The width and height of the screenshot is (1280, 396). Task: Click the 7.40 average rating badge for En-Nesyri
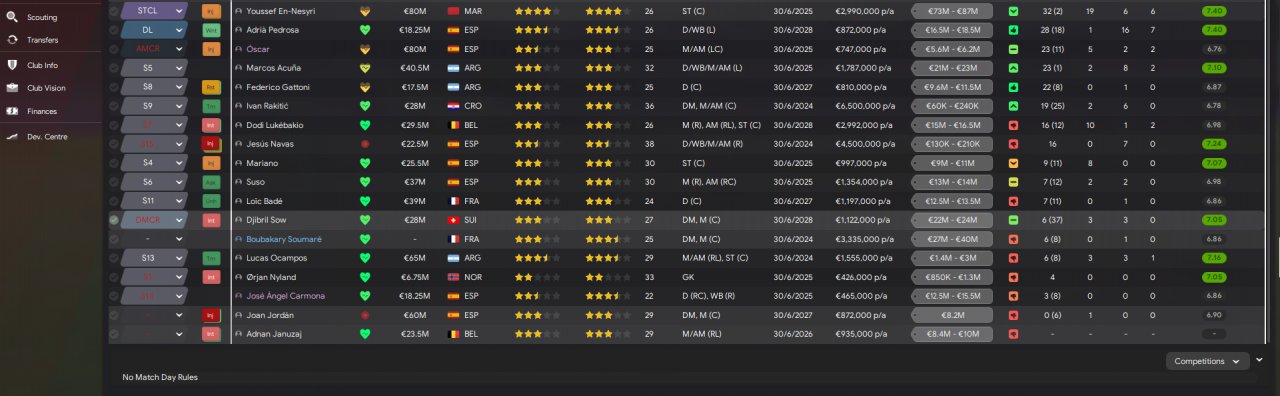click(x=1215, y=11)
